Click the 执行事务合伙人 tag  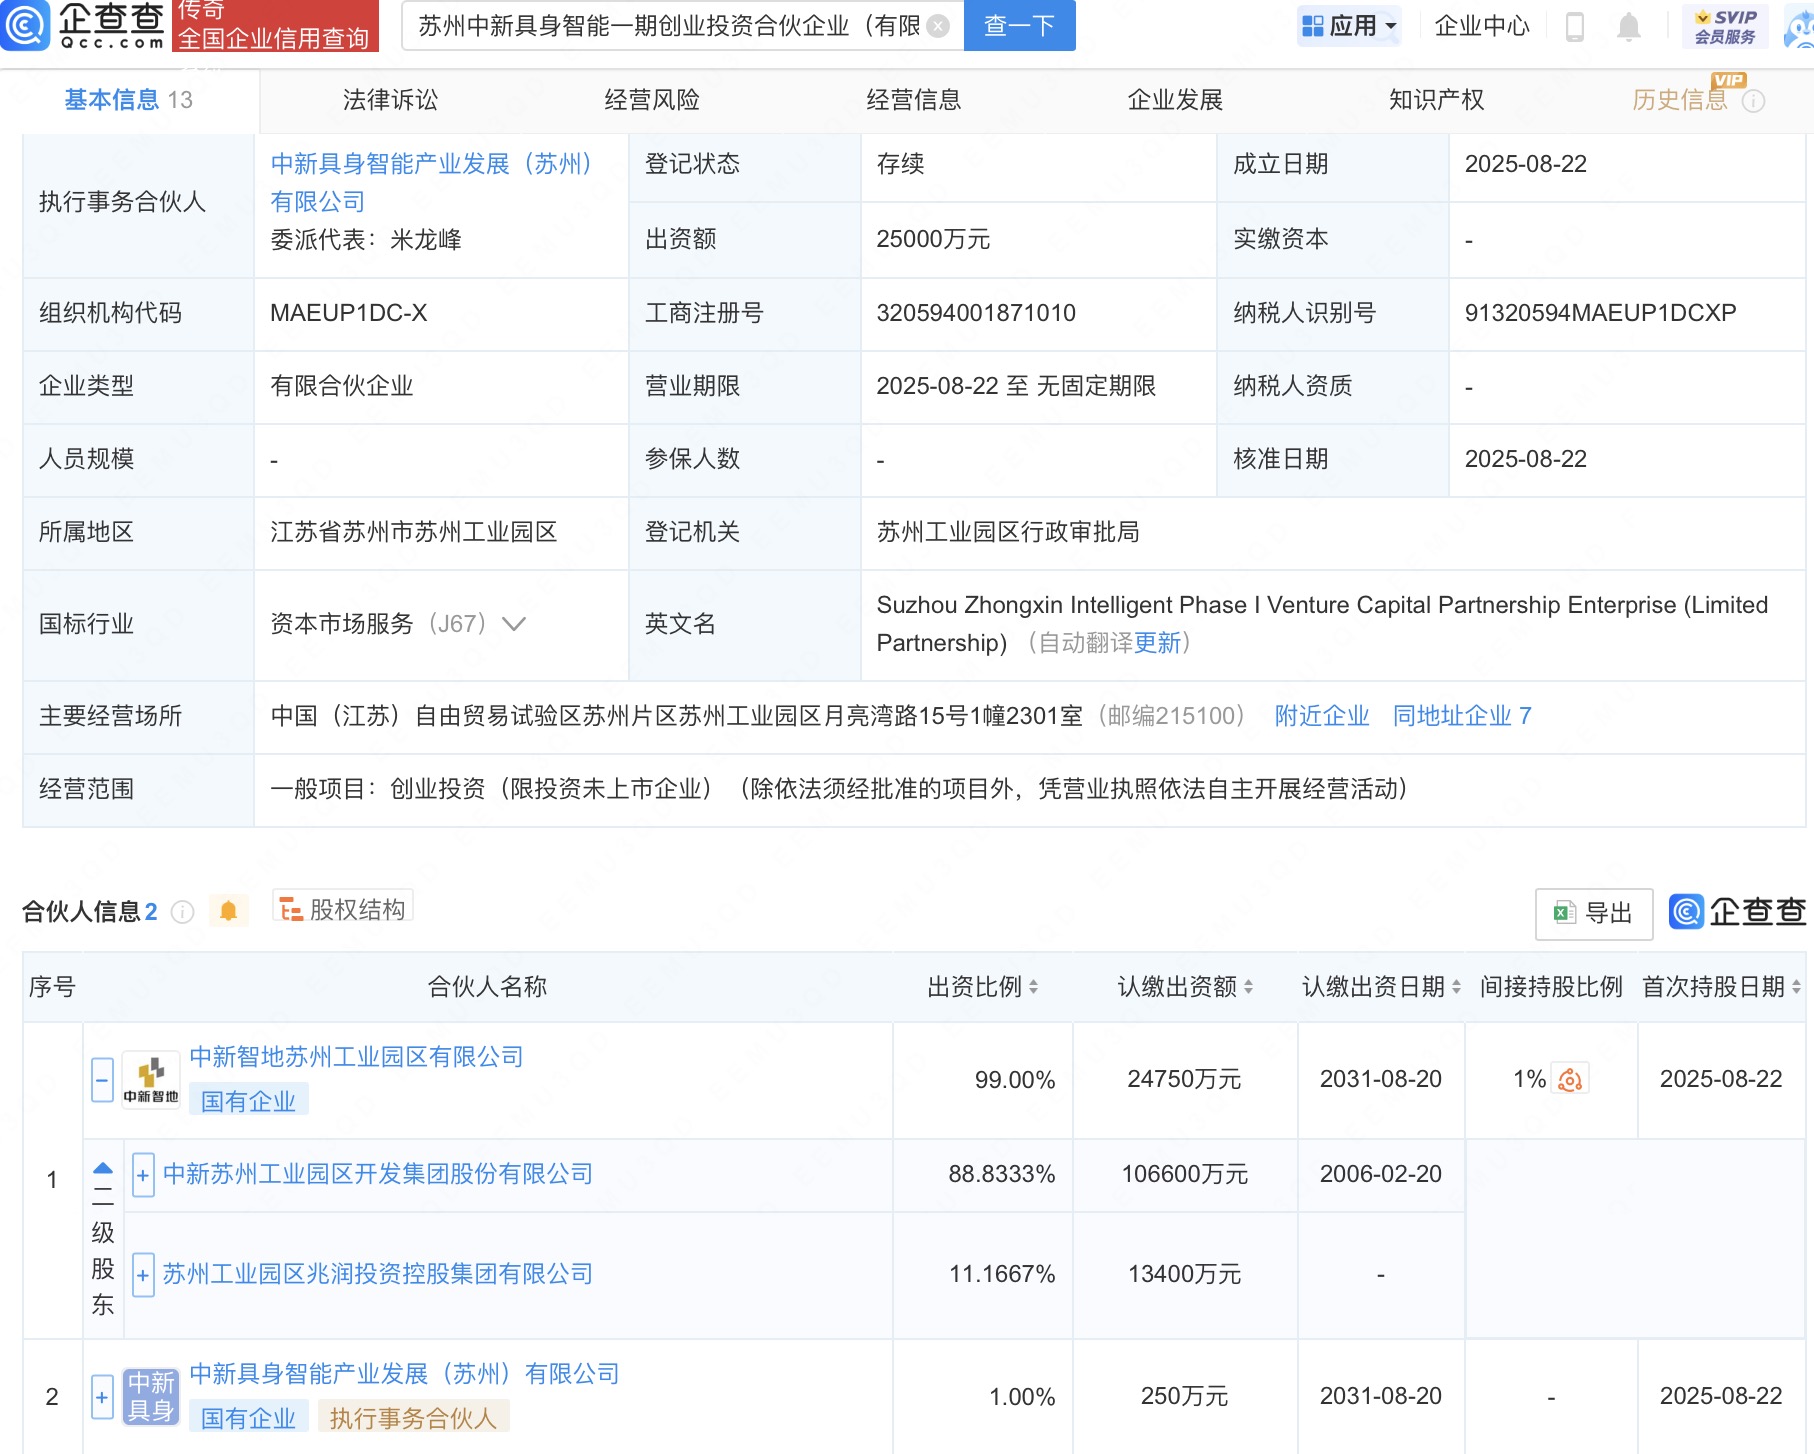(x=413, y=1418)
